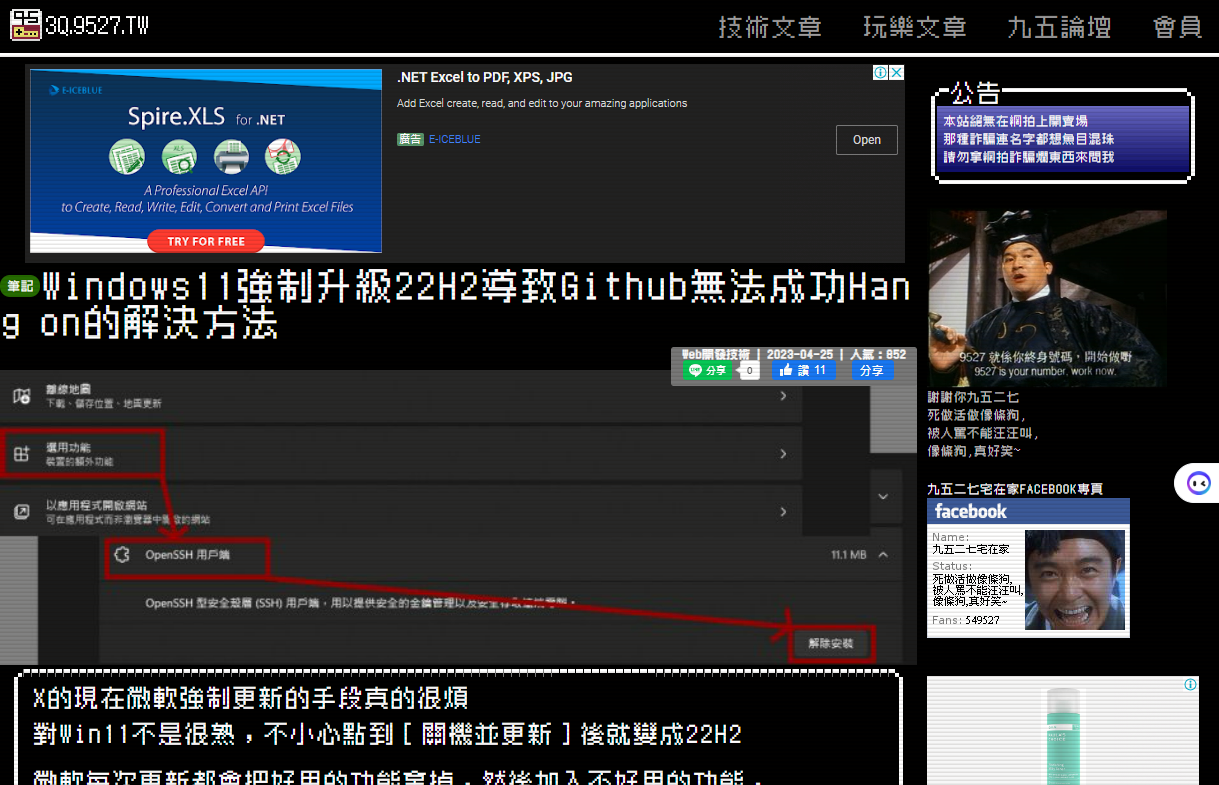
Task: Click the Spire.XLS ad banner image
Action: click(206, 160)
